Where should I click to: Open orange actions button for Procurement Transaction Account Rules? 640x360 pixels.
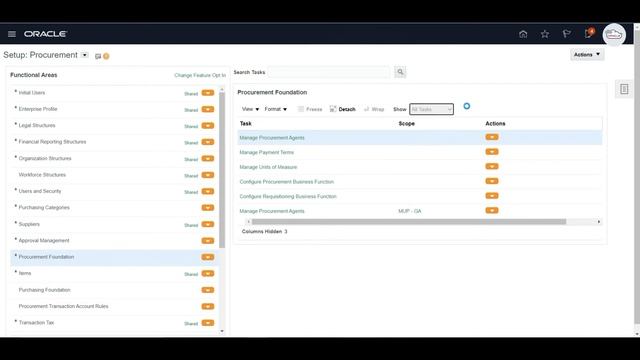coord(208,307)
